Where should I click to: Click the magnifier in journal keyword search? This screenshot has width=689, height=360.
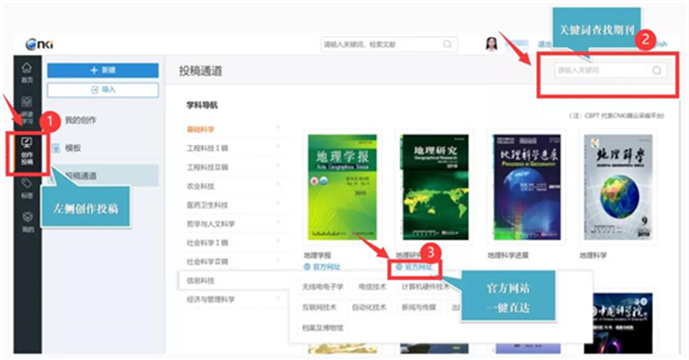(x=656, y=70)
